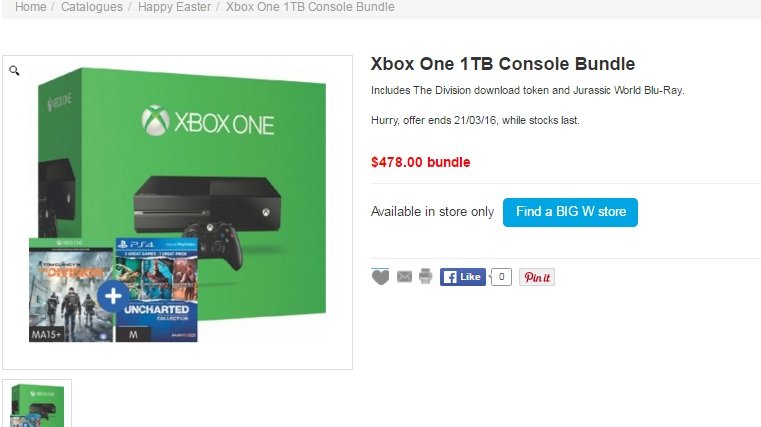Screen dimensions: 761x427
Task: Select the small product thumbnail below image
Action: [37, 404]
